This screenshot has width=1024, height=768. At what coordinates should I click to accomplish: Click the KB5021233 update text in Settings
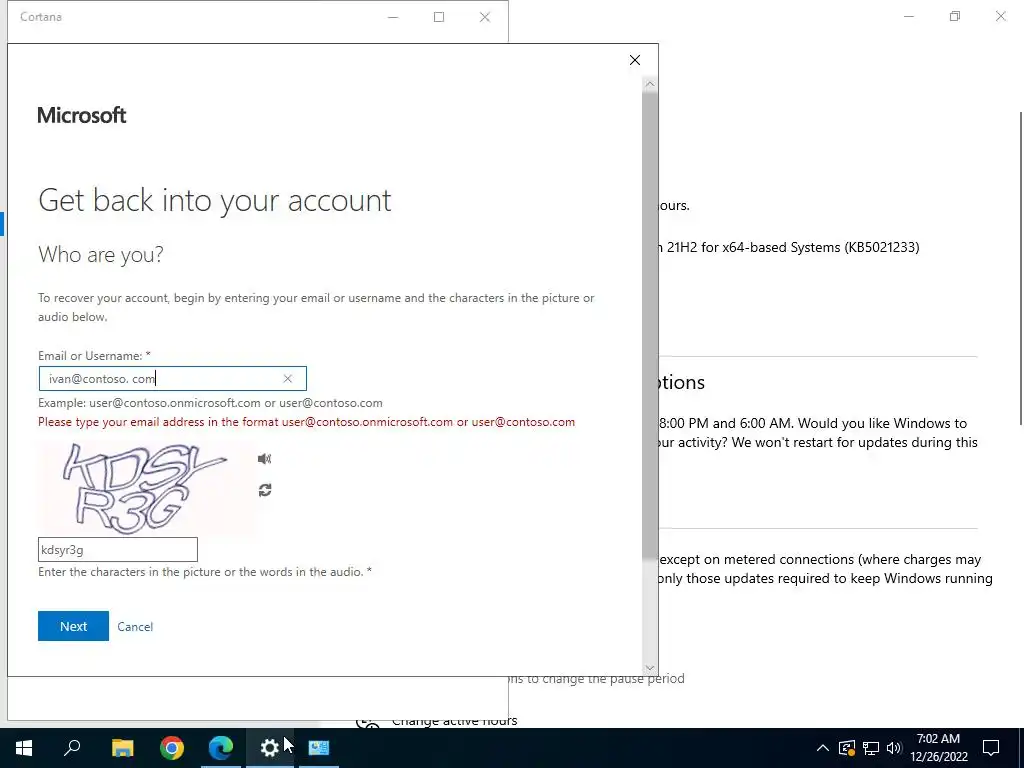[x=789, y=248]
